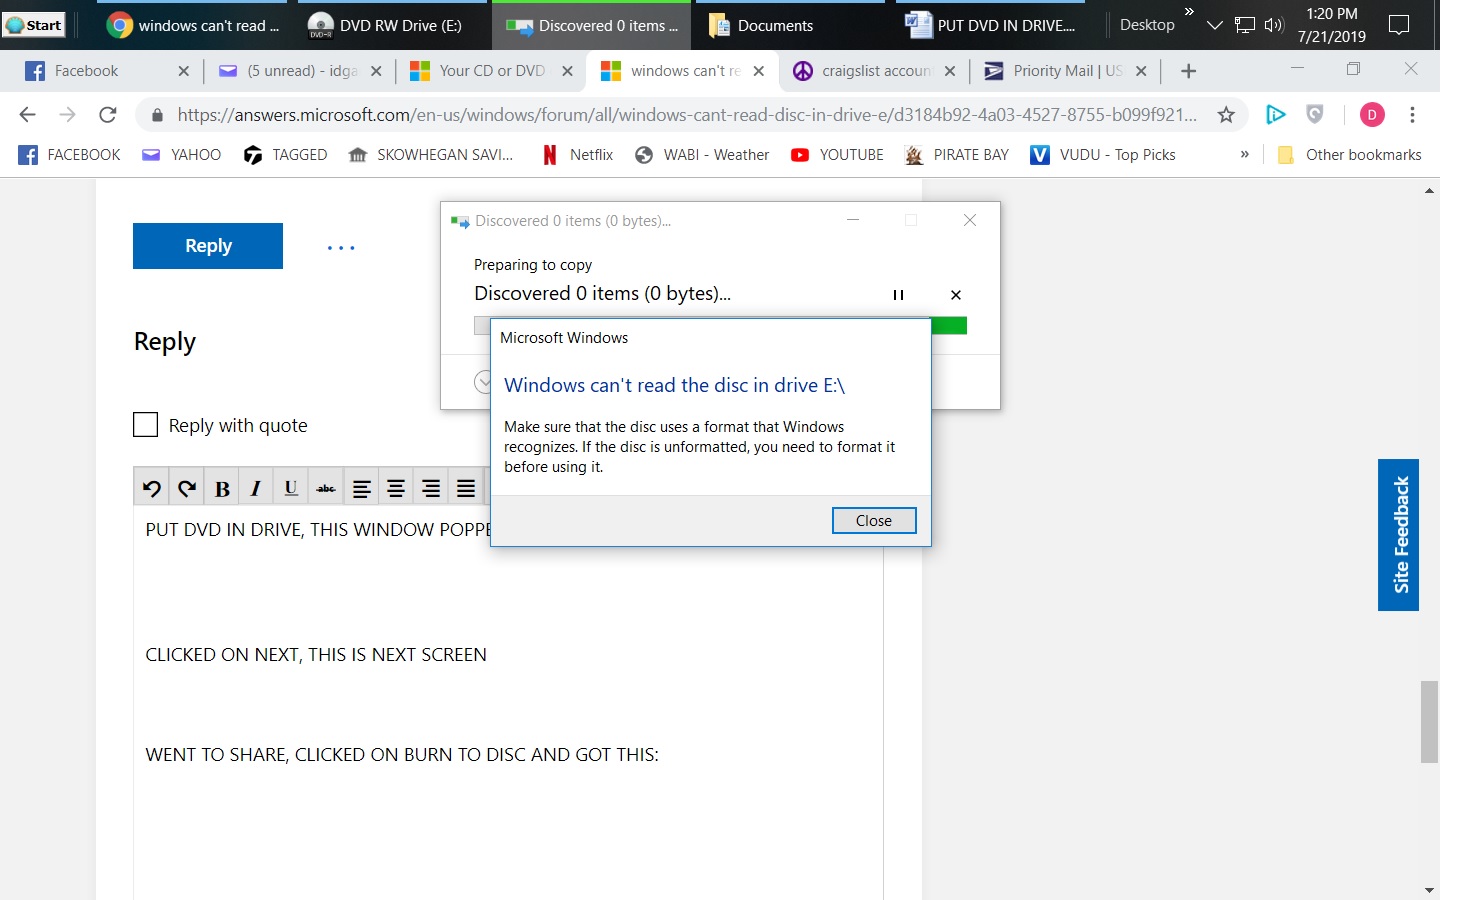The width and height of the screenshot is (1460, 900).
Task: Redo edit in reply editor toolbar
Action: (x=187, y=488)
